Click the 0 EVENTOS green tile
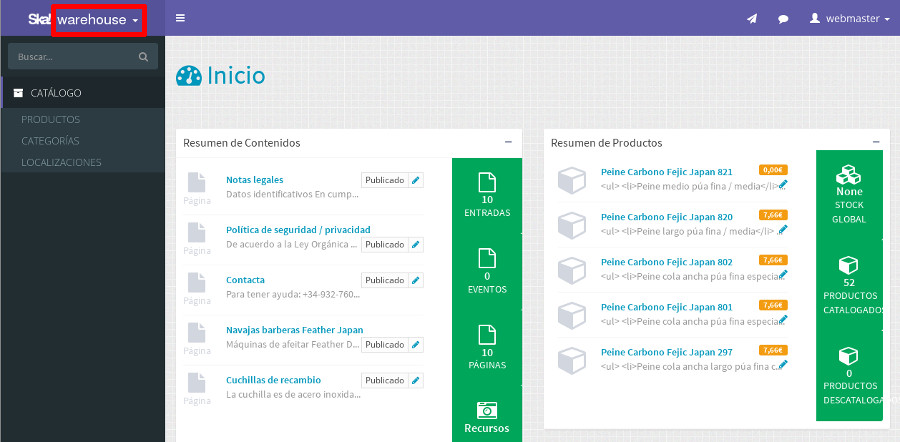This screenshot has width=900, height=442. [487, 271]
